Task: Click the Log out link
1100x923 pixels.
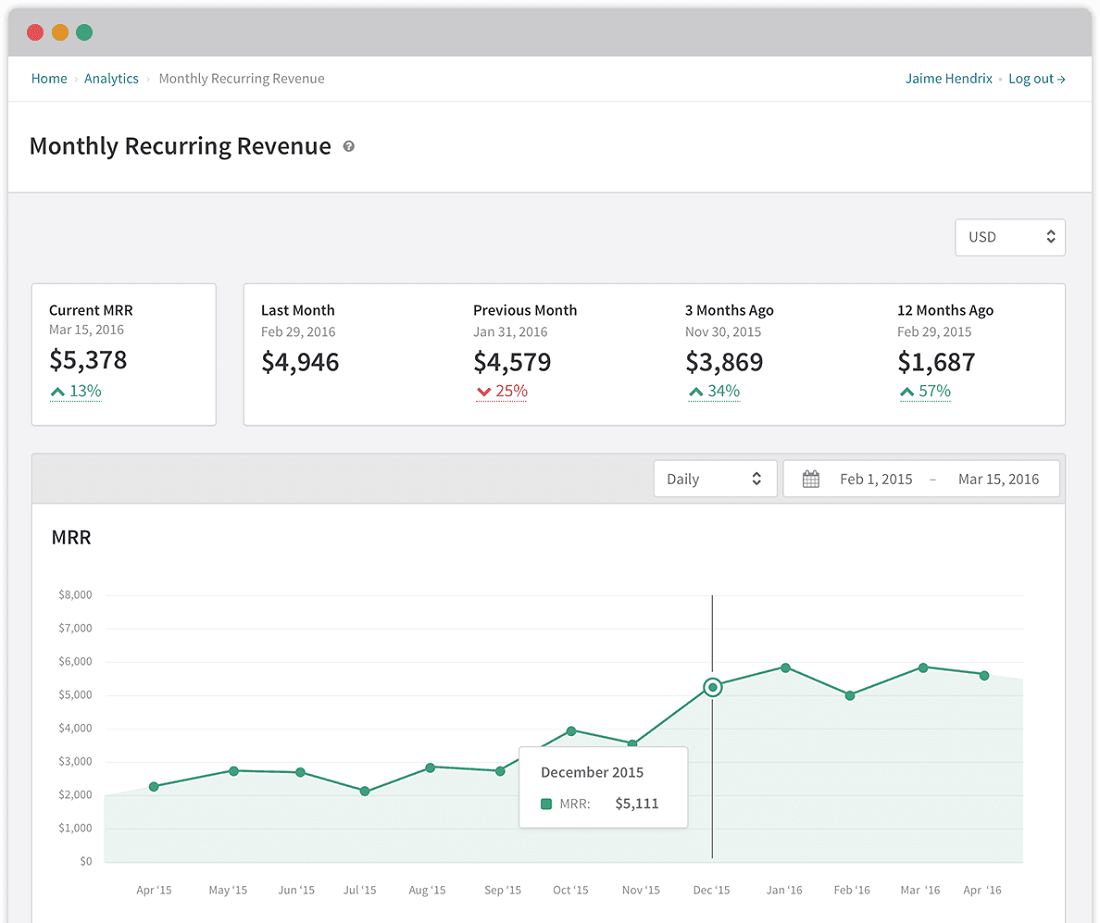Action: tap(1037, 79)
